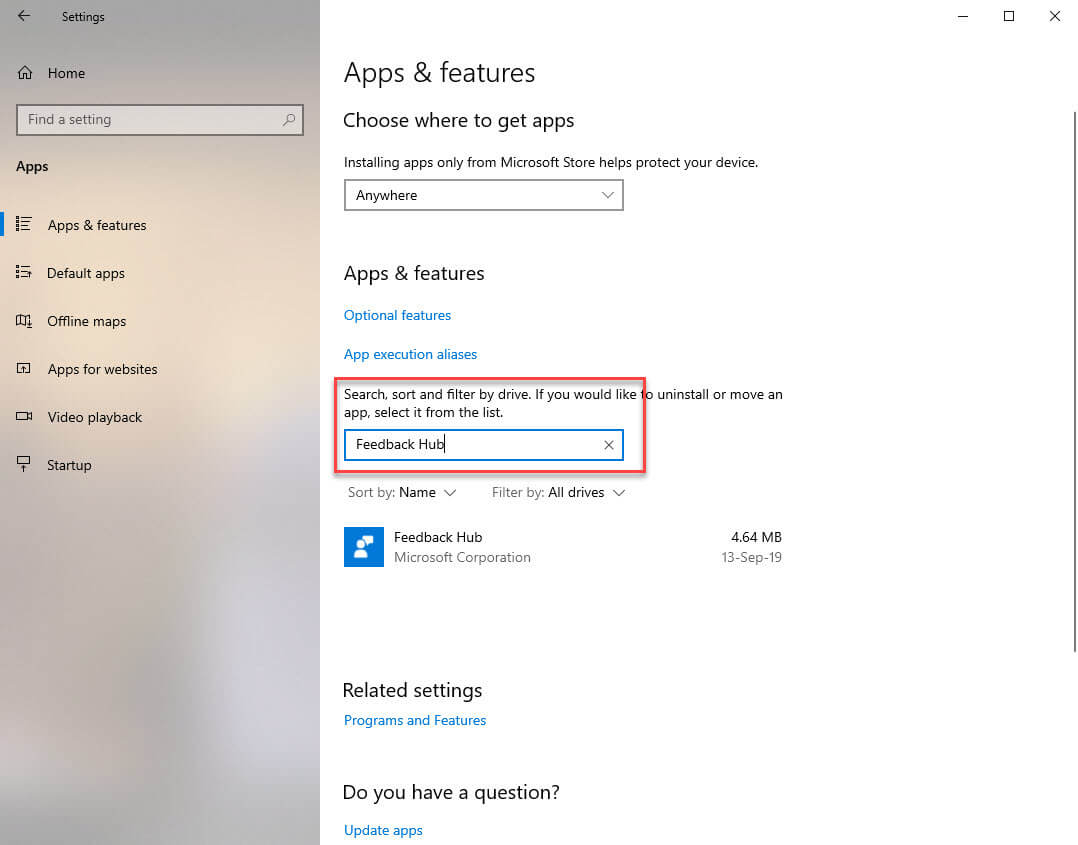
Task: Open the Sort by Name dropdown
Action: pyautogui.click(x=402, y=492)
